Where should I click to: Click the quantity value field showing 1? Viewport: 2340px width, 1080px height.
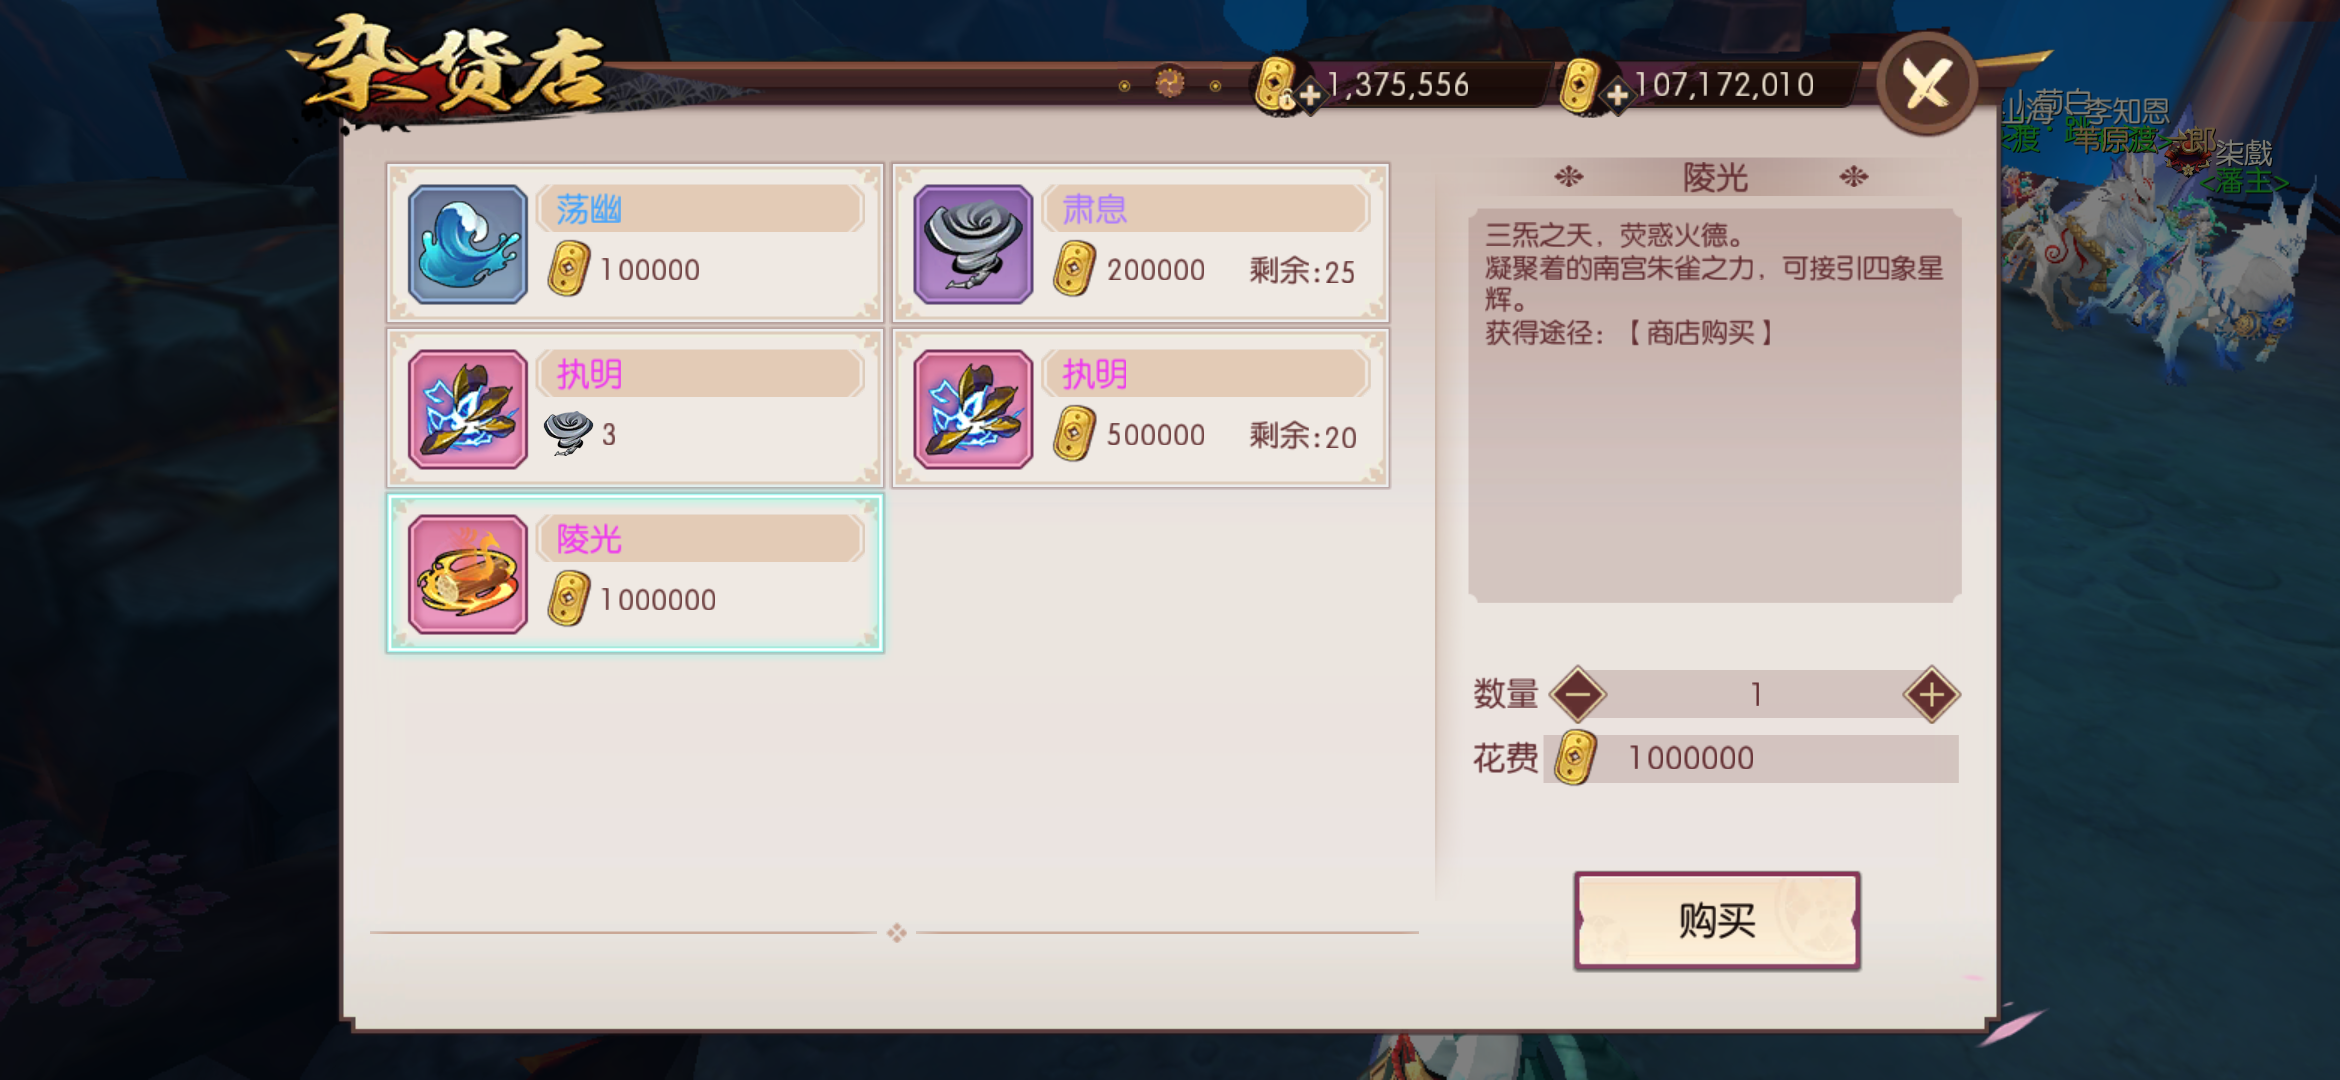1755,694
